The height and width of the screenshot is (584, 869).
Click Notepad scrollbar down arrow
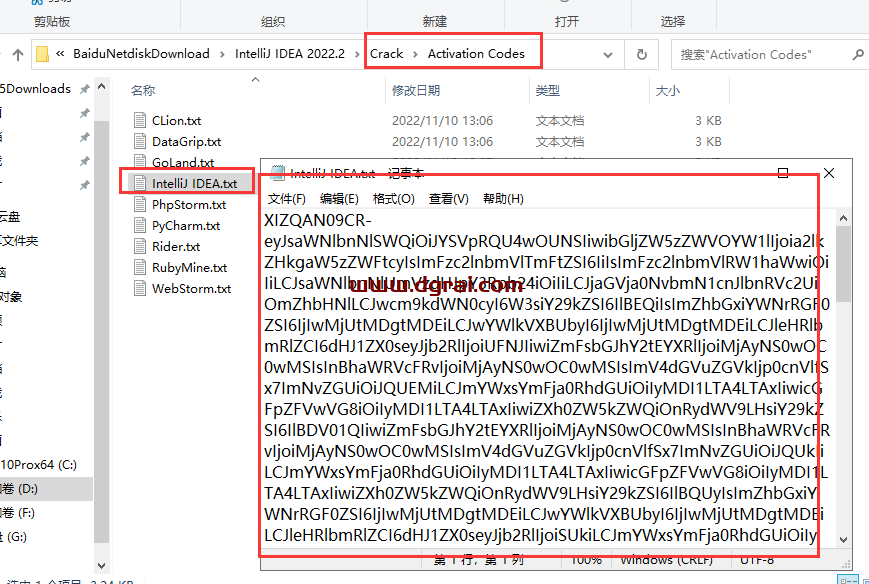click(844, 539)
